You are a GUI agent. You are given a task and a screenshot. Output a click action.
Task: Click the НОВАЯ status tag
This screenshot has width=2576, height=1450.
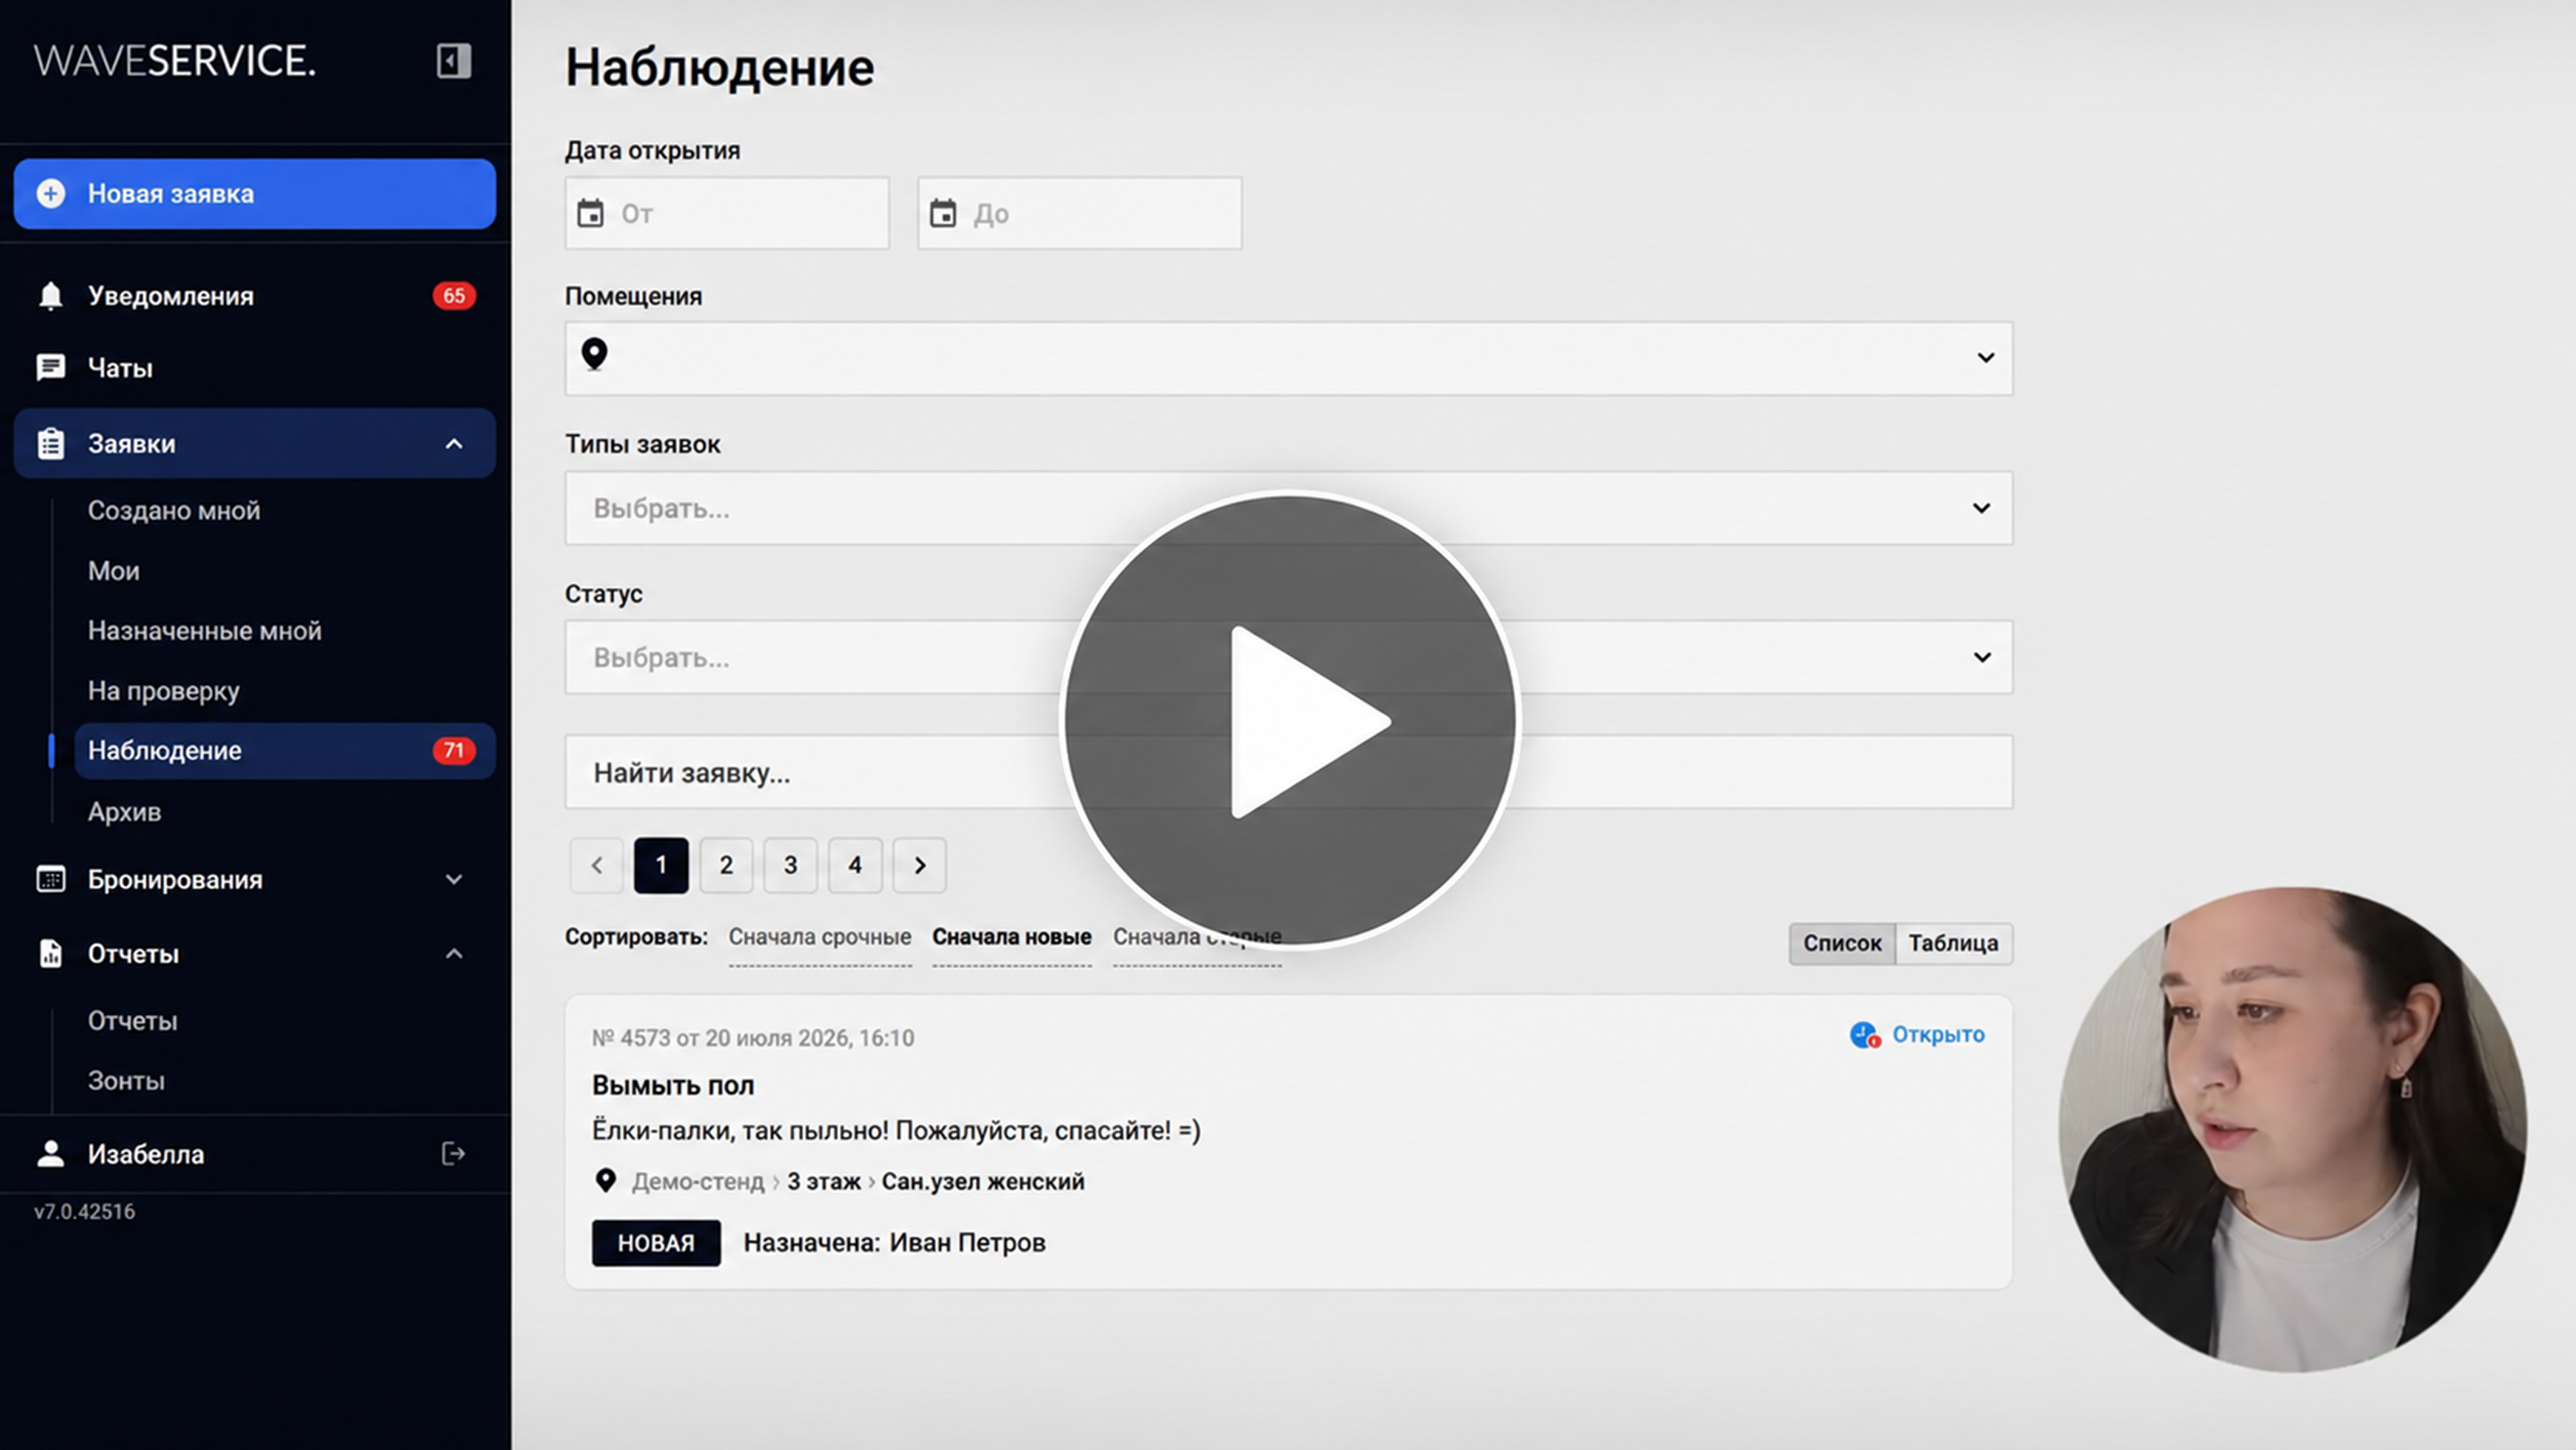(x=656, y=1243)
